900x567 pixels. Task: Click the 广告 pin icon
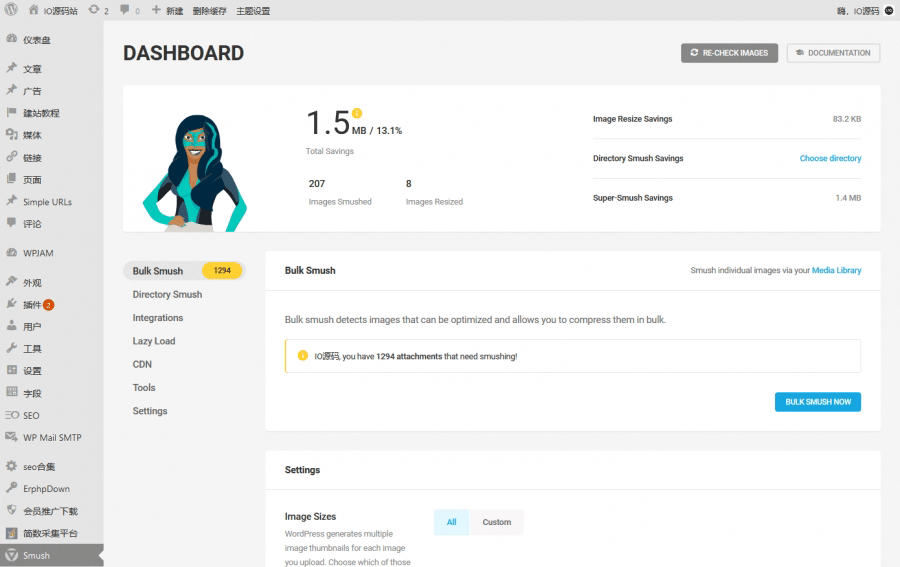11,90
